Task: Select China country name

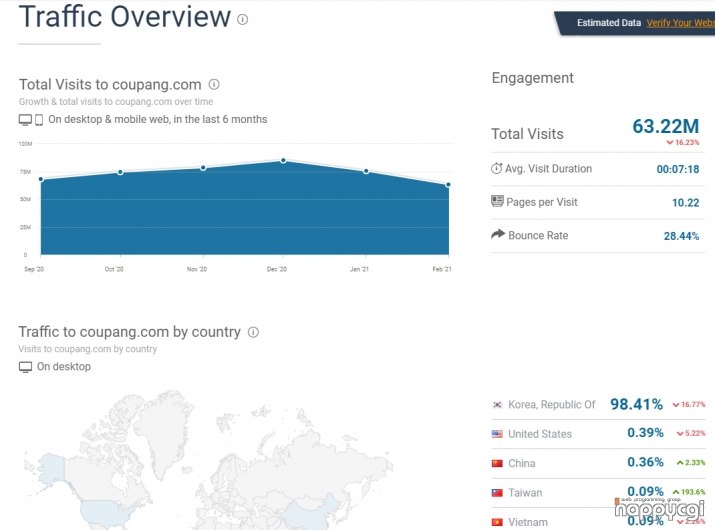Action: tap(522, 463)
